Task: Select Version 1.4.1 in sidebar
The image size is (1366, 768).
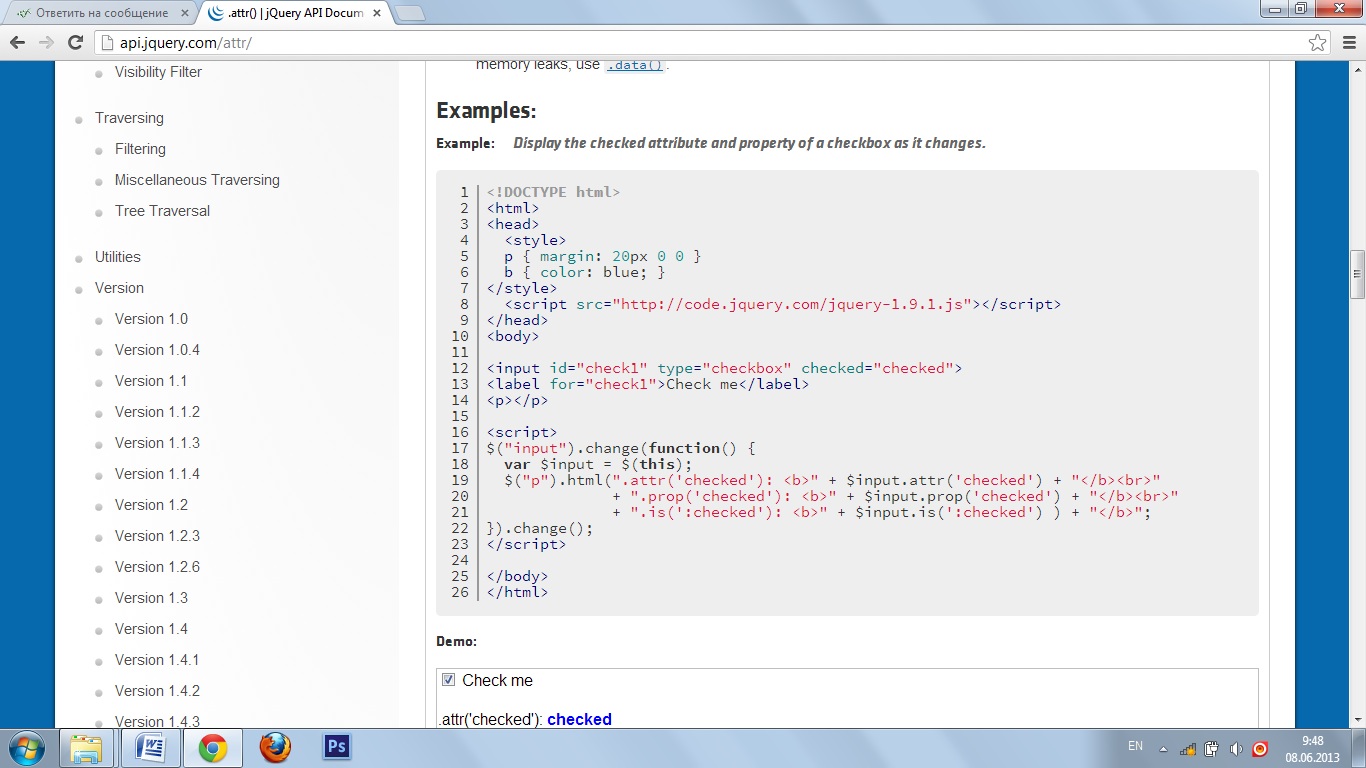Action: 157,660
